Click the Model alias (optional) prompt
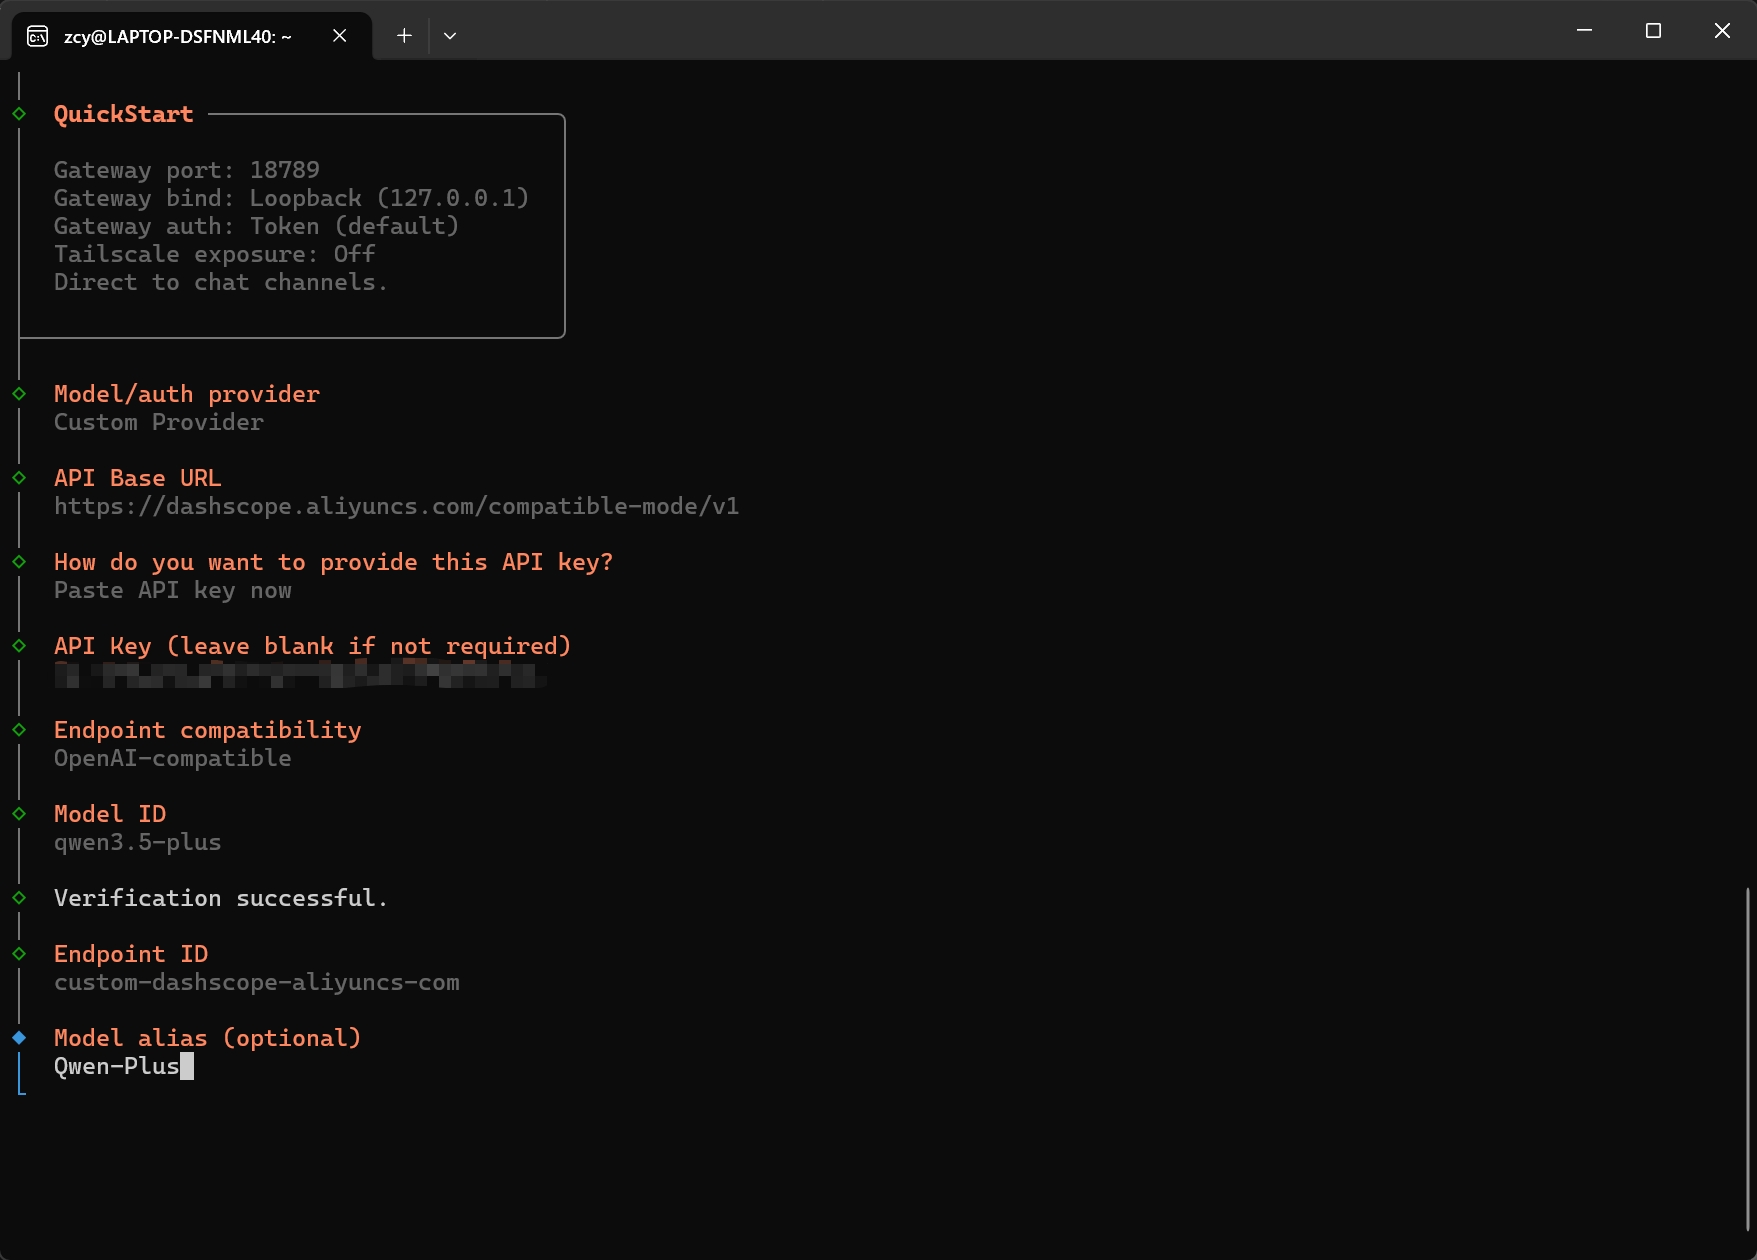1757x1260 pixels. 208,1038
